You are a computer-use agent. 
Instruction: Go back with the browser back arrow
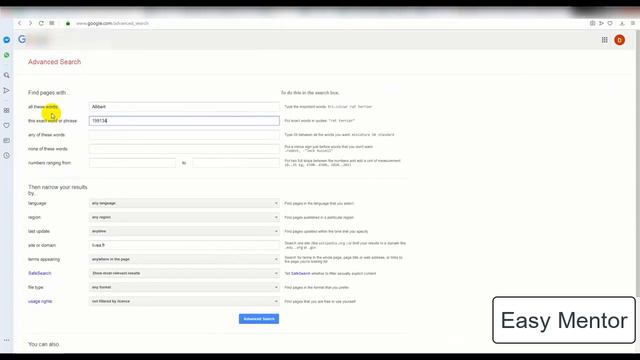[x=20, y=23]
